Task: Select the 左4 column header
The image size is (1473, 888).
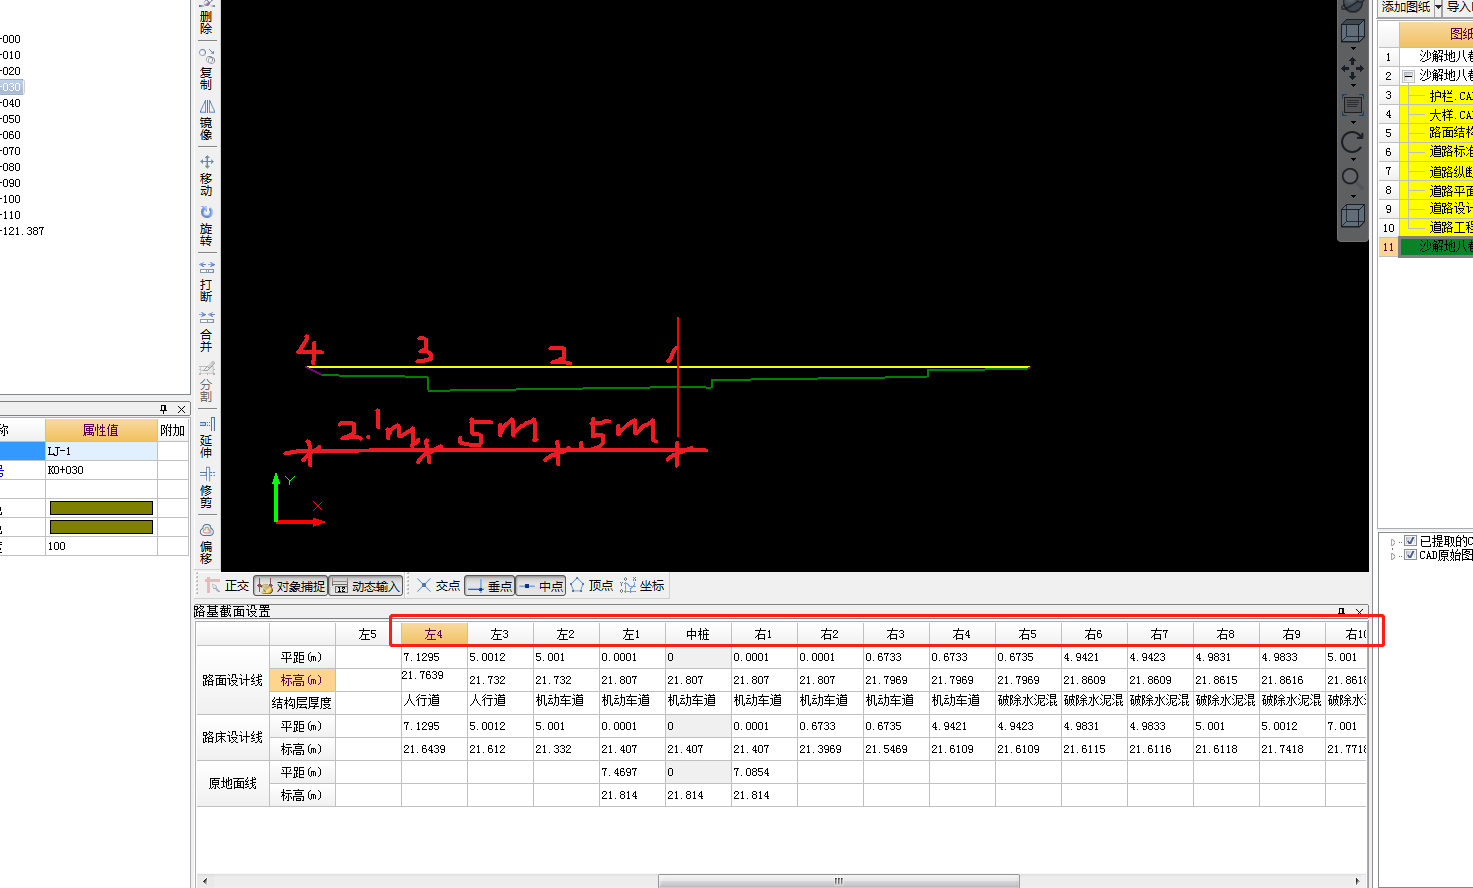Action: 434,634
